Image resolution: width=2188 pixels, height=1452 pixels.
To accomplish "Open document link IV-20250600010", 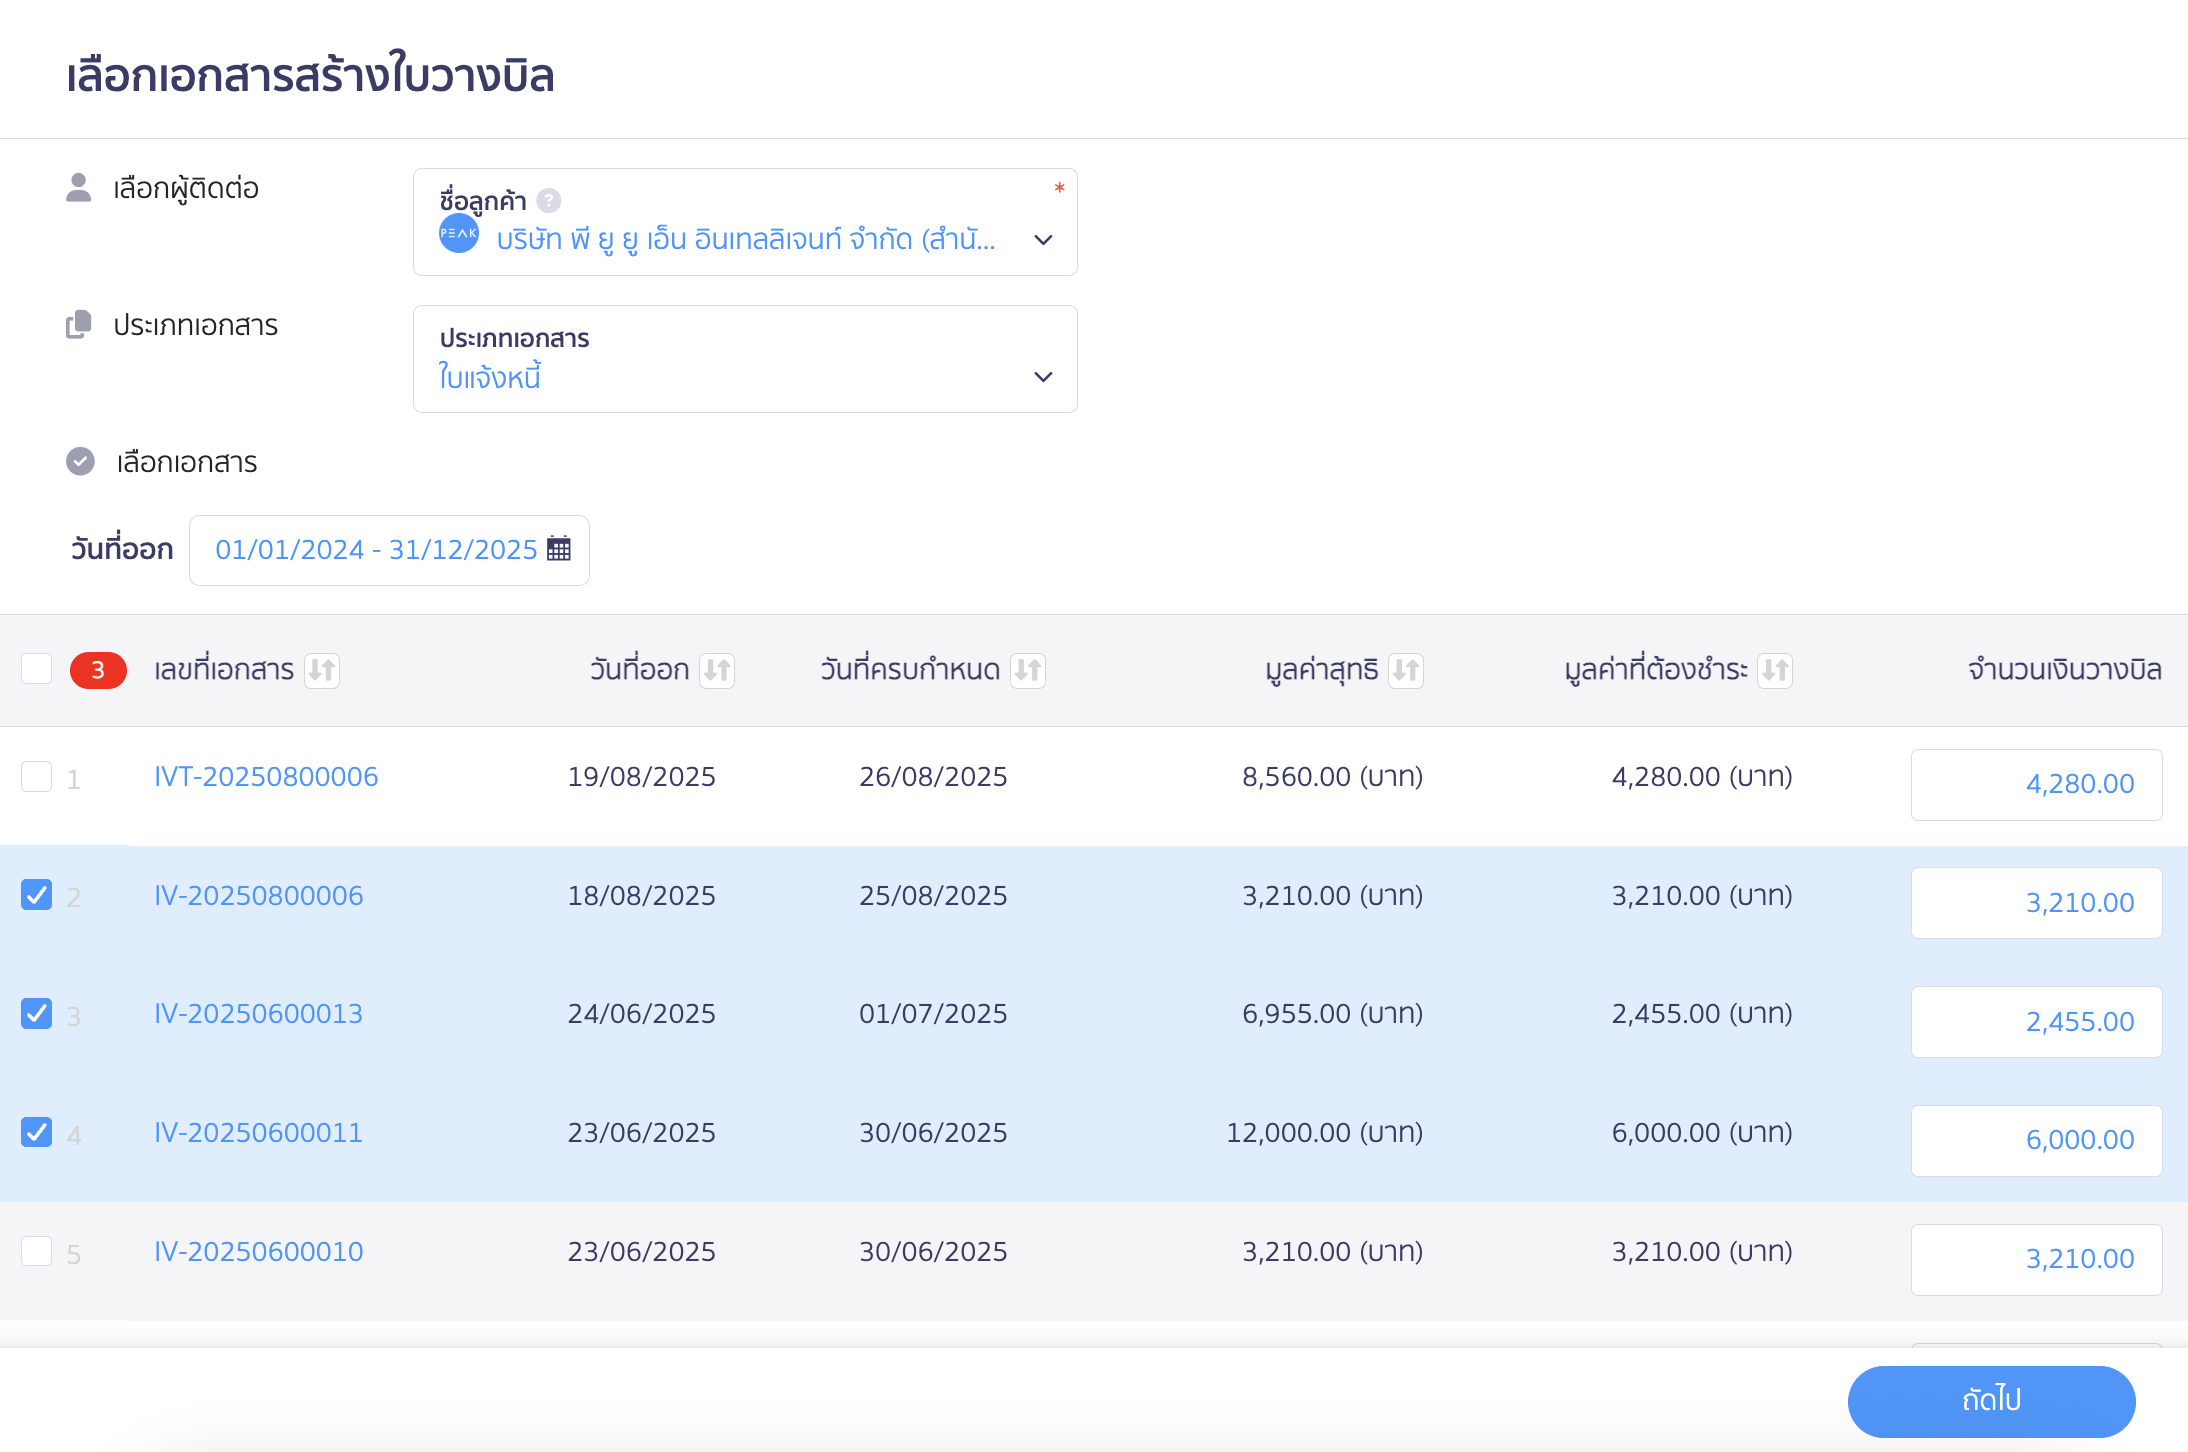I will click(258, 1252).
